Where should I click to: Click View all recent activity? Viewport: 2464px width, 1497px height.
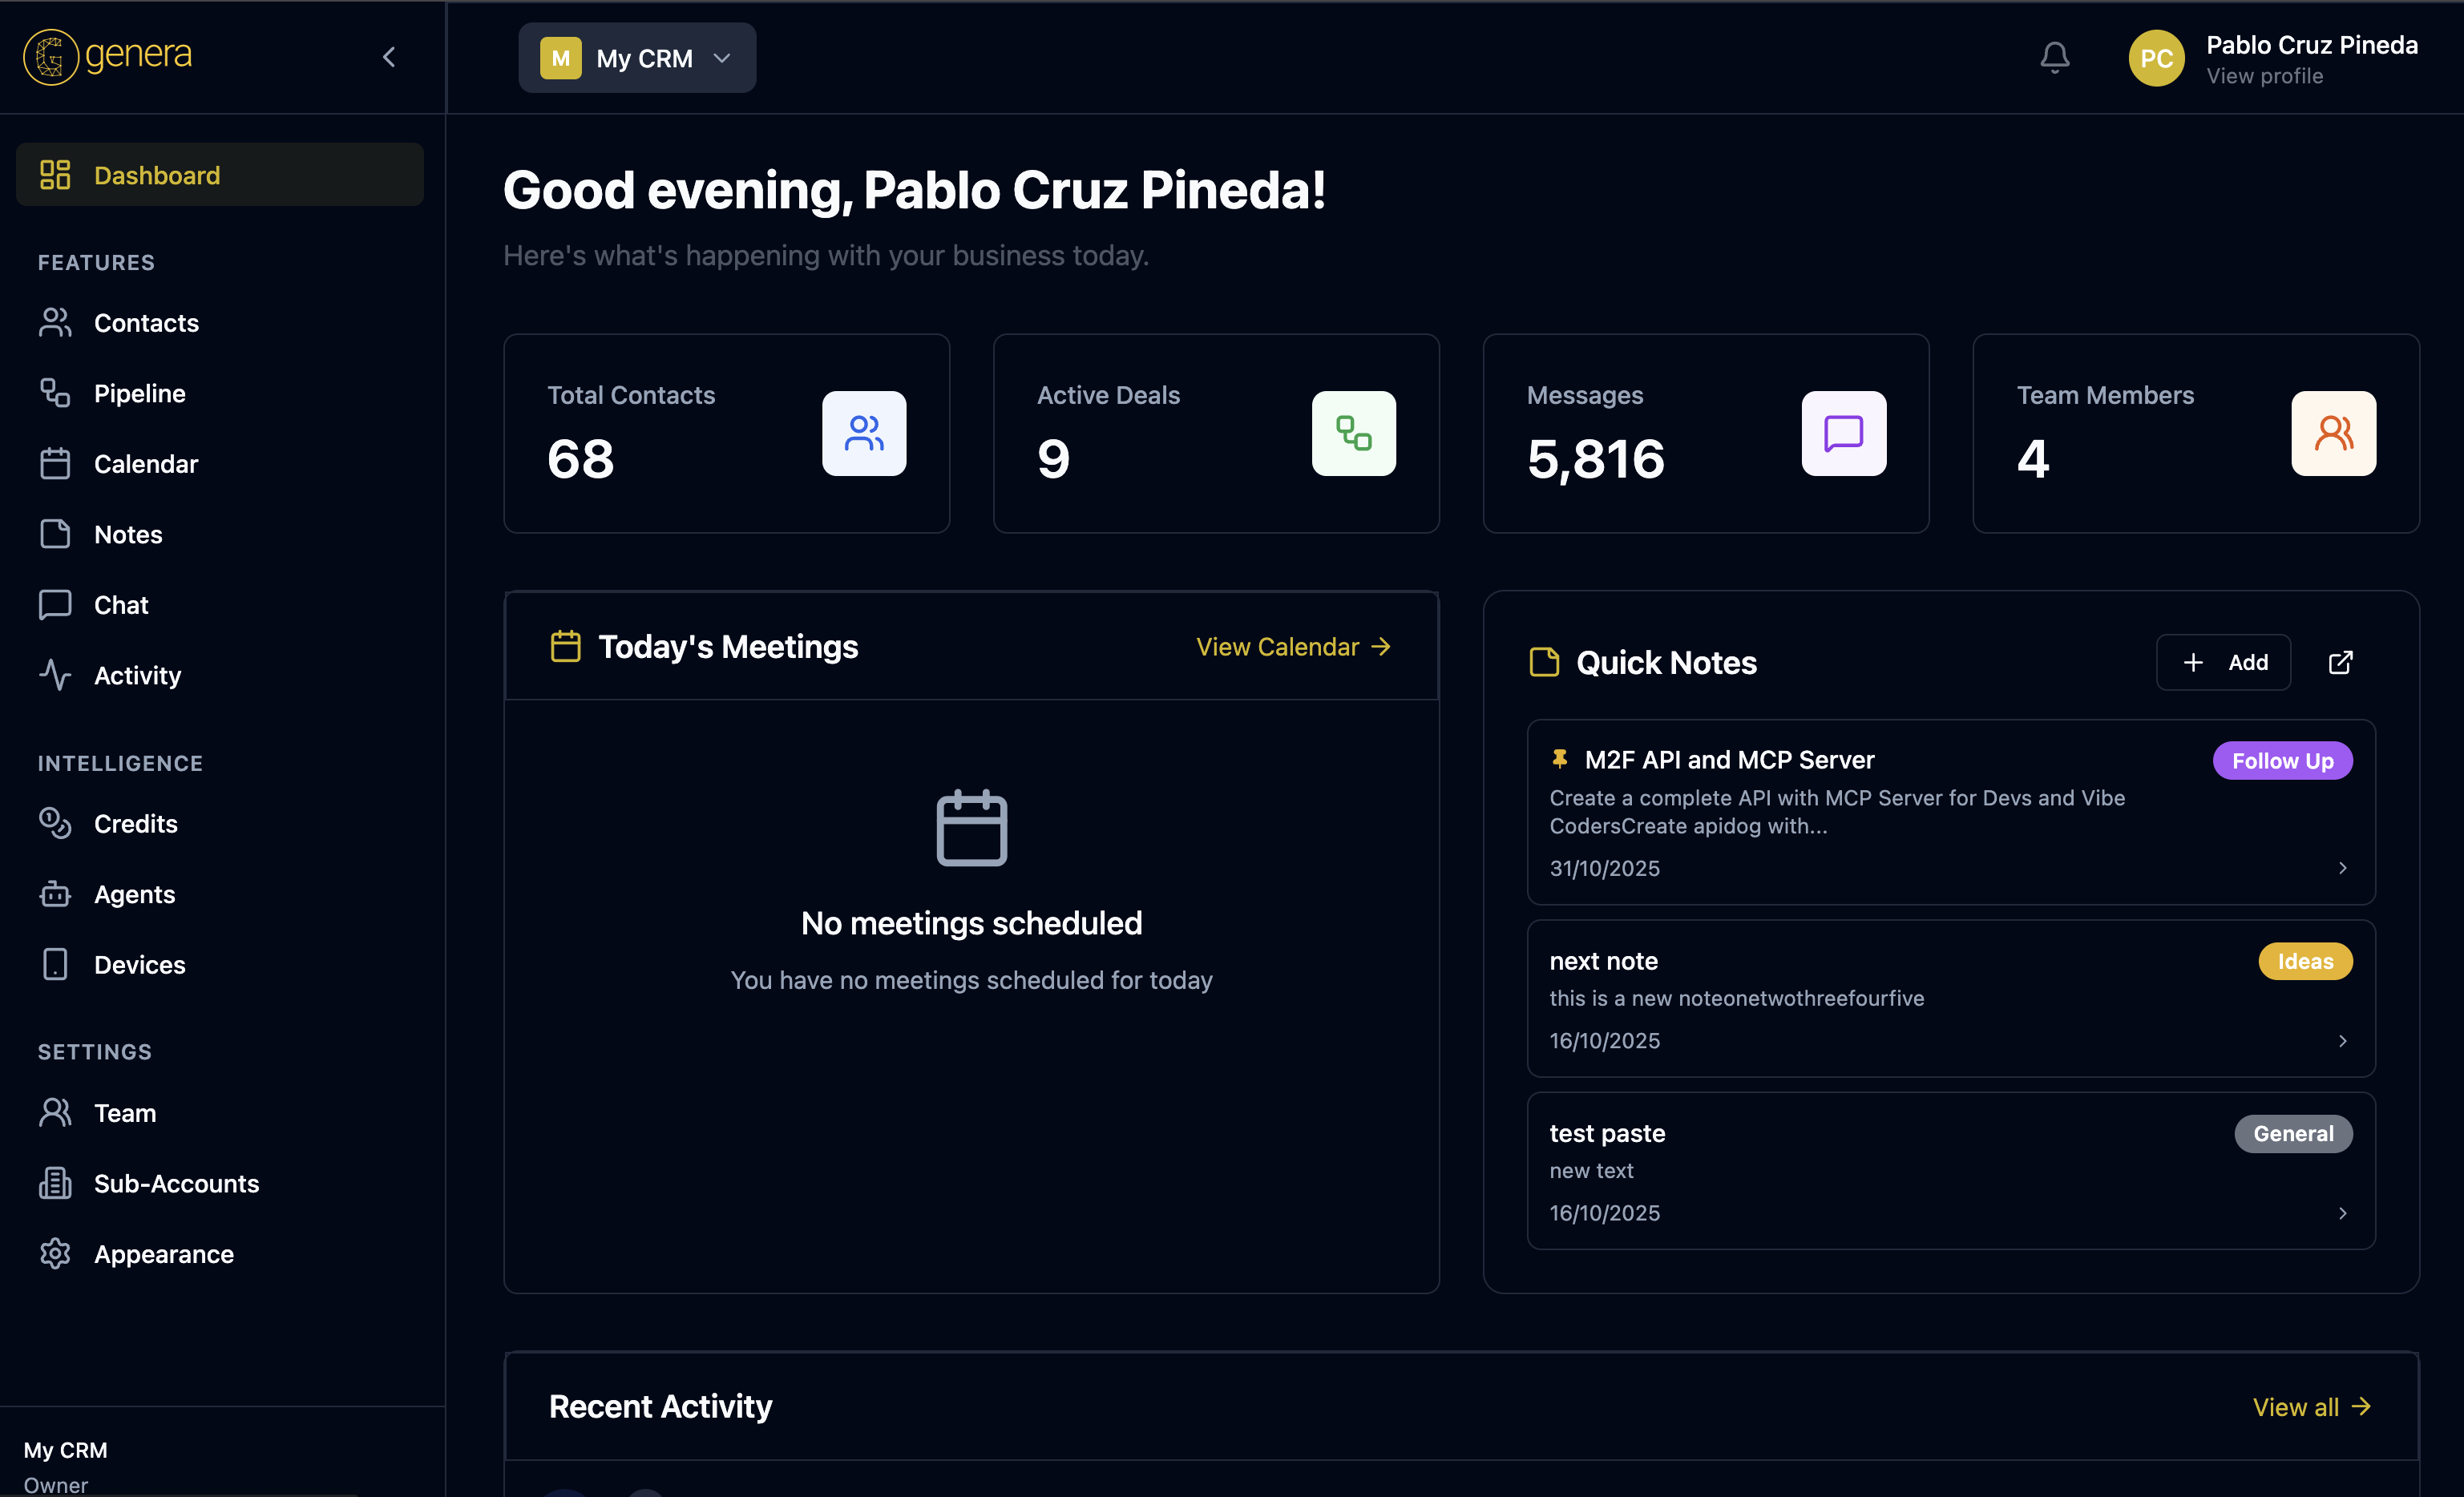(2311, 1407)
